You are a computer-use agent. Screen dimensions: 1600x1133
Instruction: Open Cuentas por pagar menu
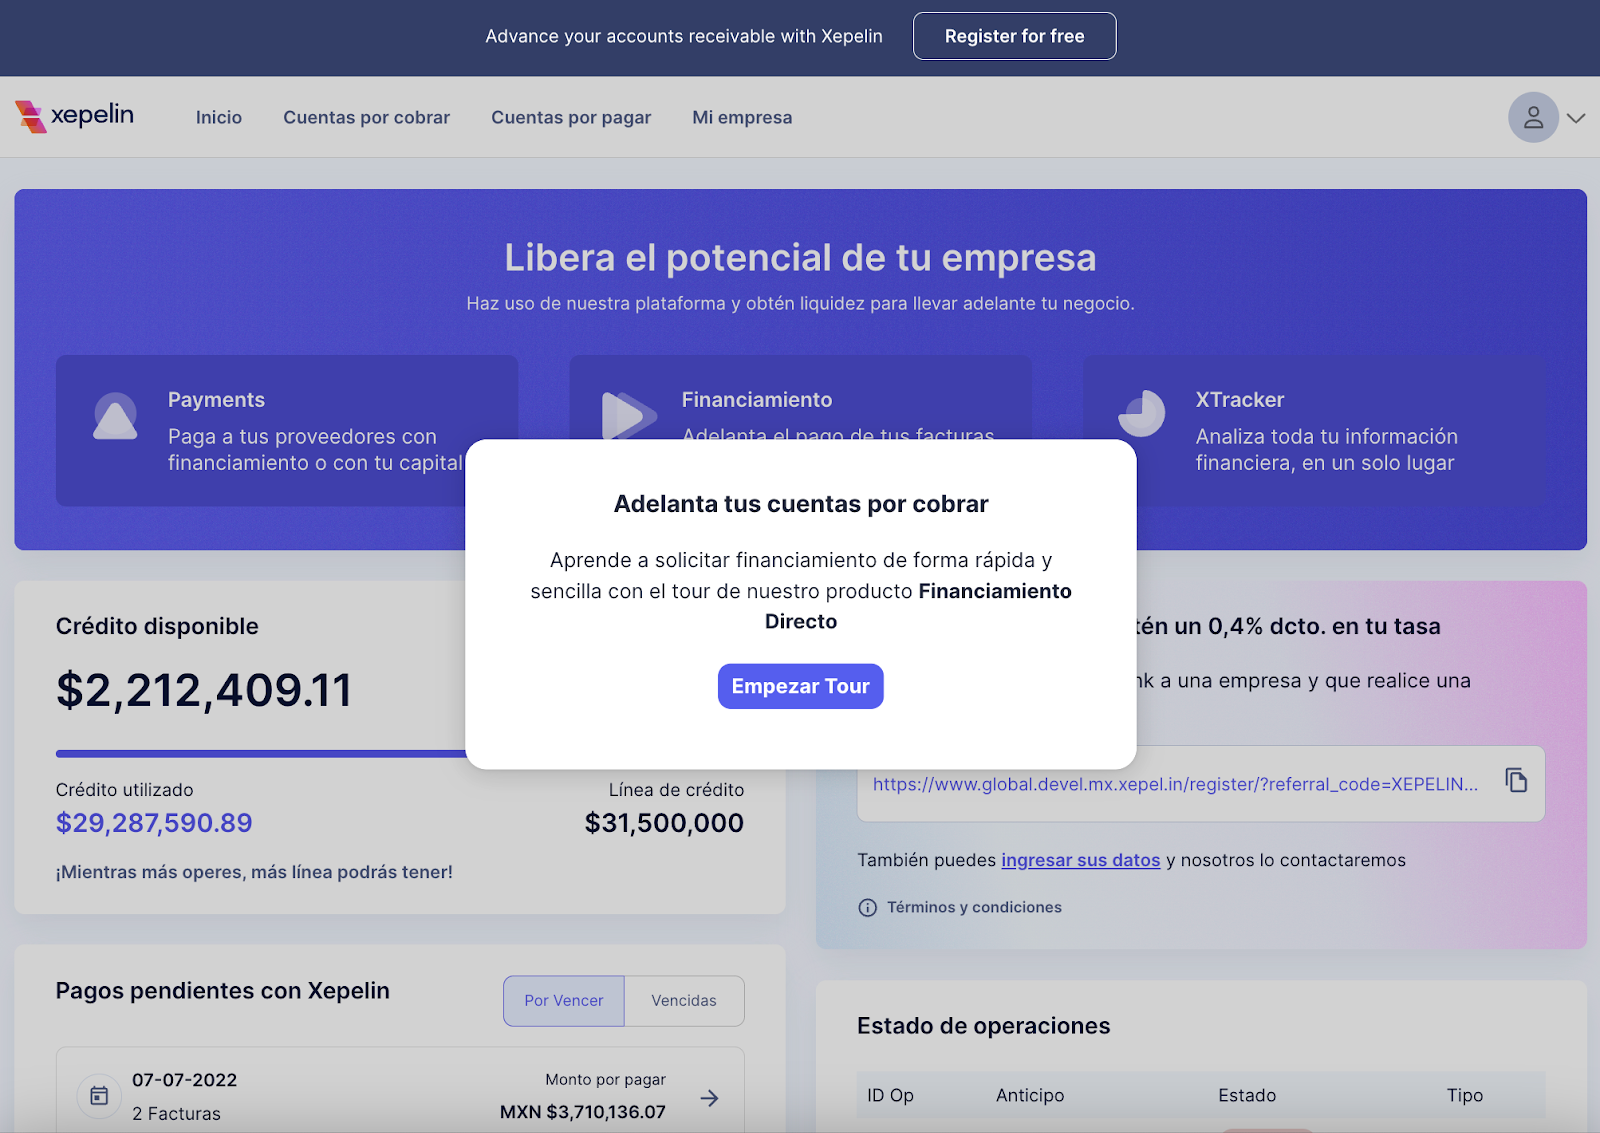click(x=571, y=118)
